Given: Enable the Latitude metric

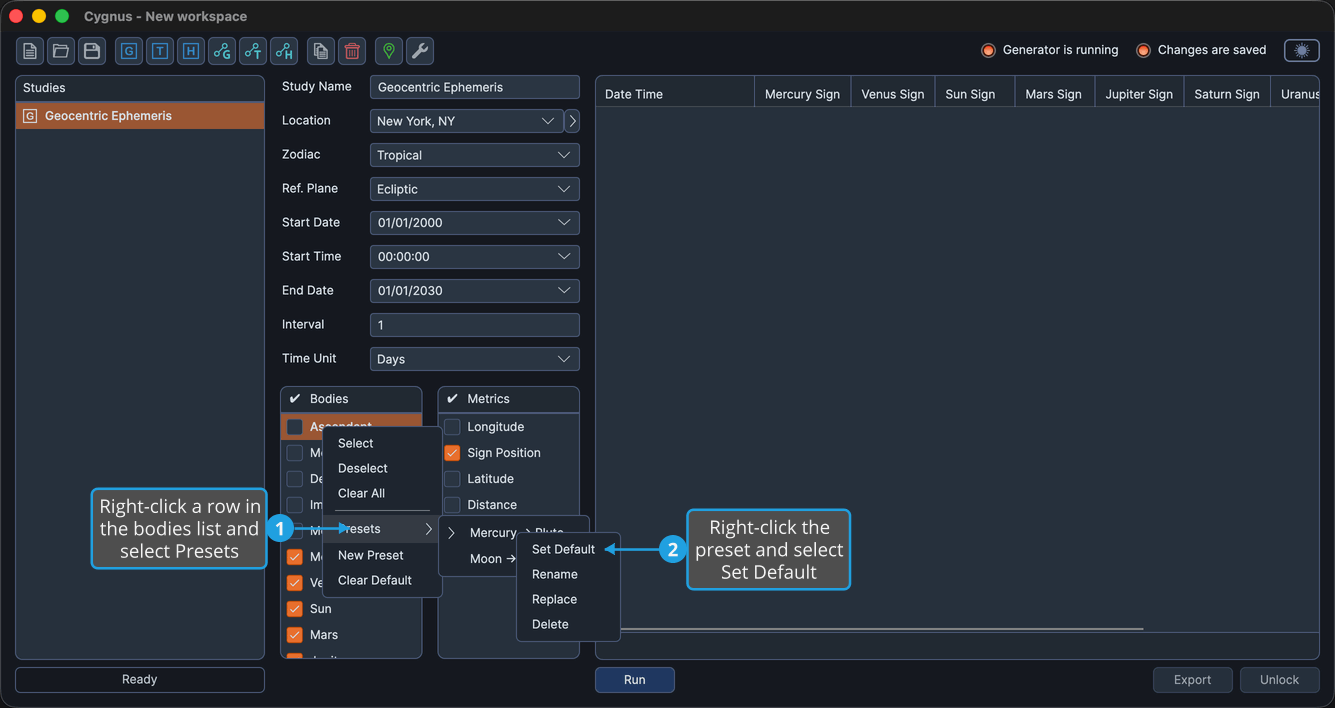Looking at the screenshot, I should point(452,479).
